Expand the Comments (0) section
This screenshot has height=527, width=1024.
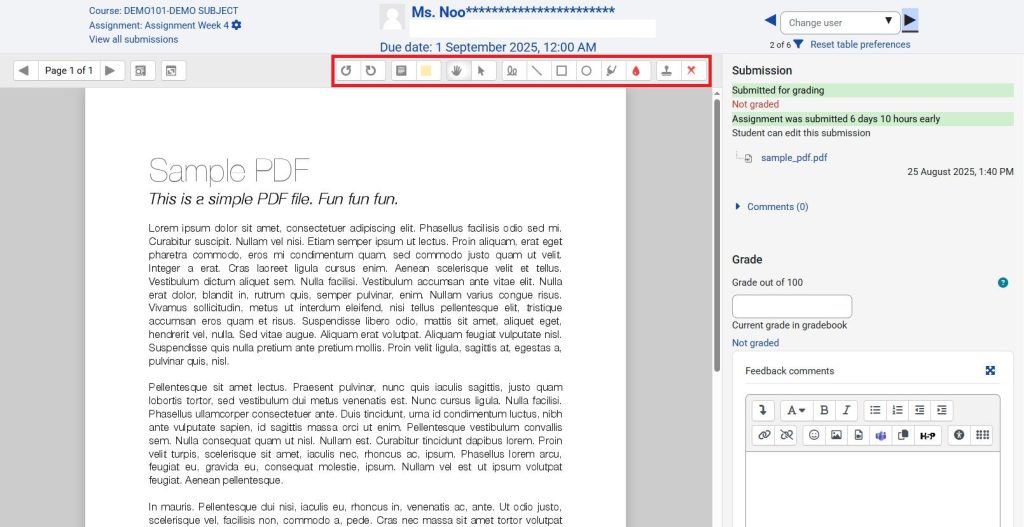pyautogui.click(x=776, y=207)
